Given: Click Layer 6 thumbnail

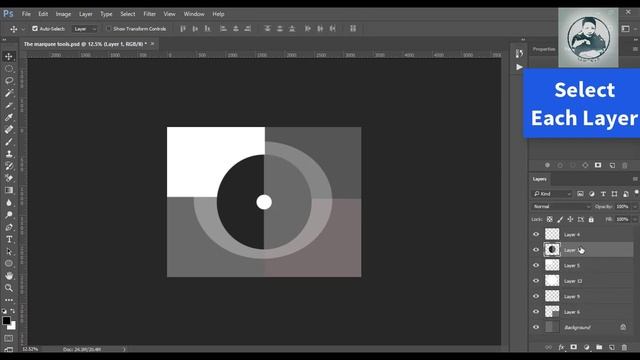Looking at the screenshot, I should [x=552, y=312].
